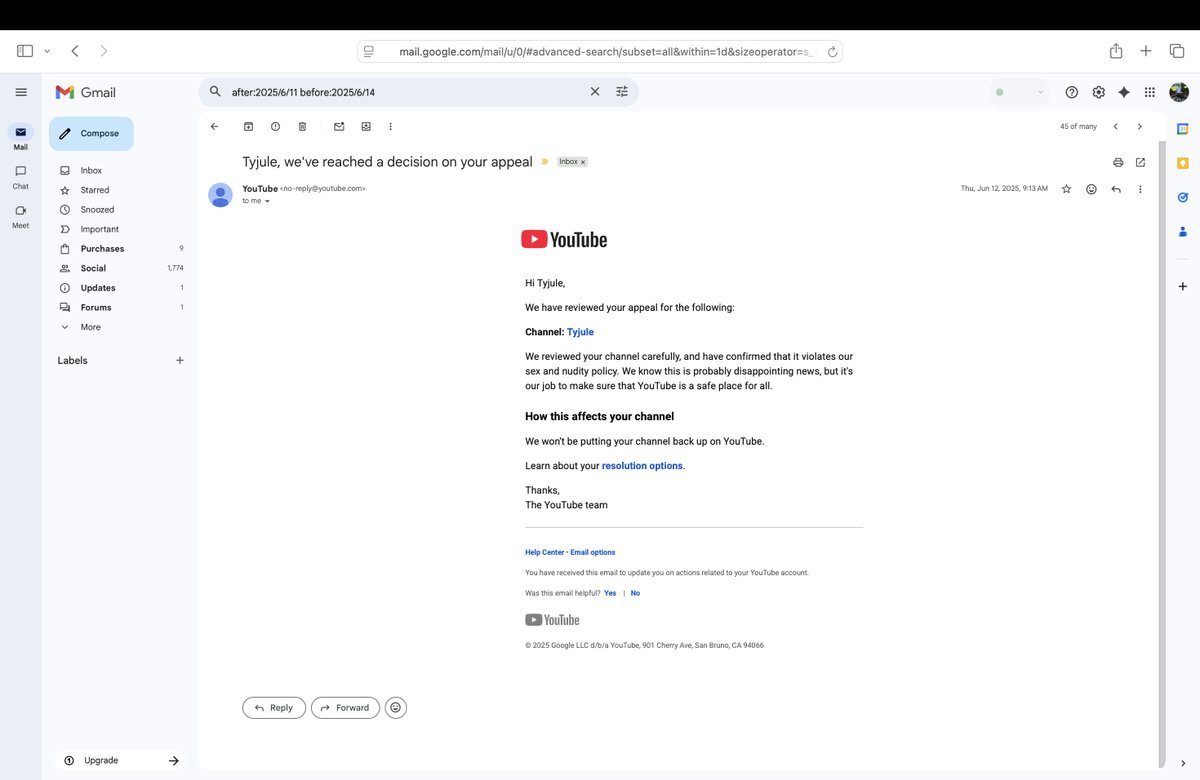This screenshot has width=1200, height=780.
Task: Add an emoji reaction in email header
Action: [1091, 189]
